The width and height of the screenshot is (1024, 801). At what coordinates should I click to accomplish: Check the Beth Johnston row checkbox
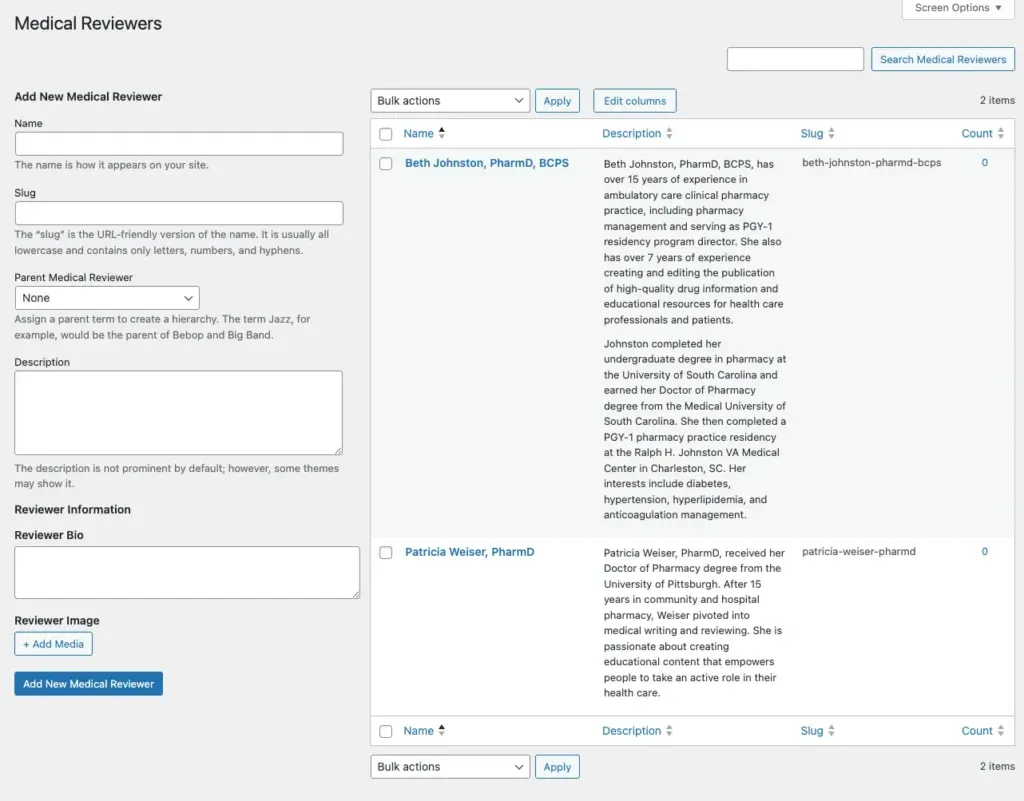[386, 164]
